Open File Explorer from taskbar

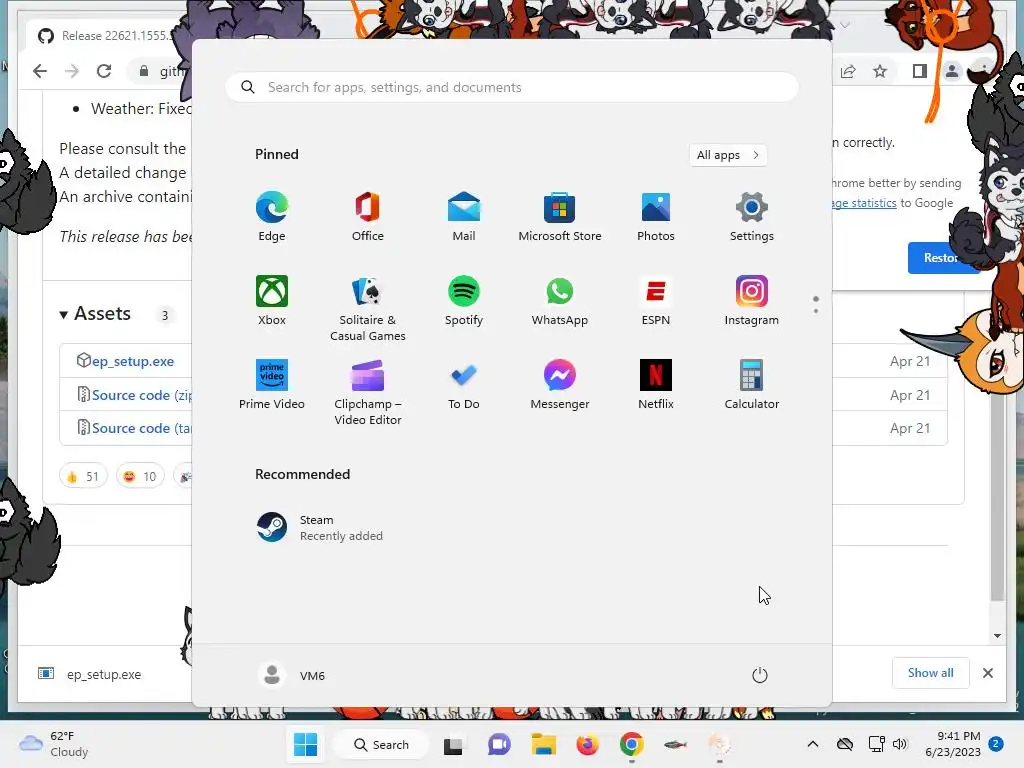543,744
